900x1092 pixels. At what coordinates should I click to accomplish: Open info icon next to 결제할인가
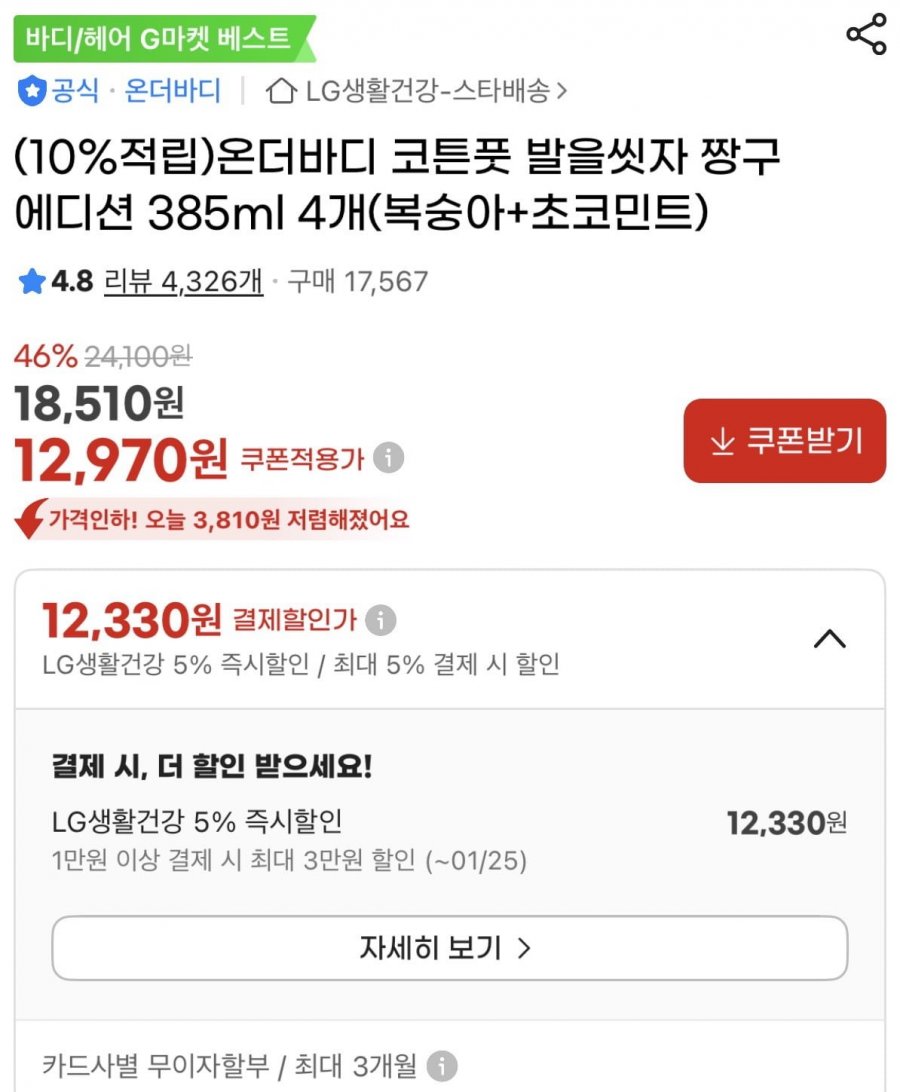(x=380, y=620)
